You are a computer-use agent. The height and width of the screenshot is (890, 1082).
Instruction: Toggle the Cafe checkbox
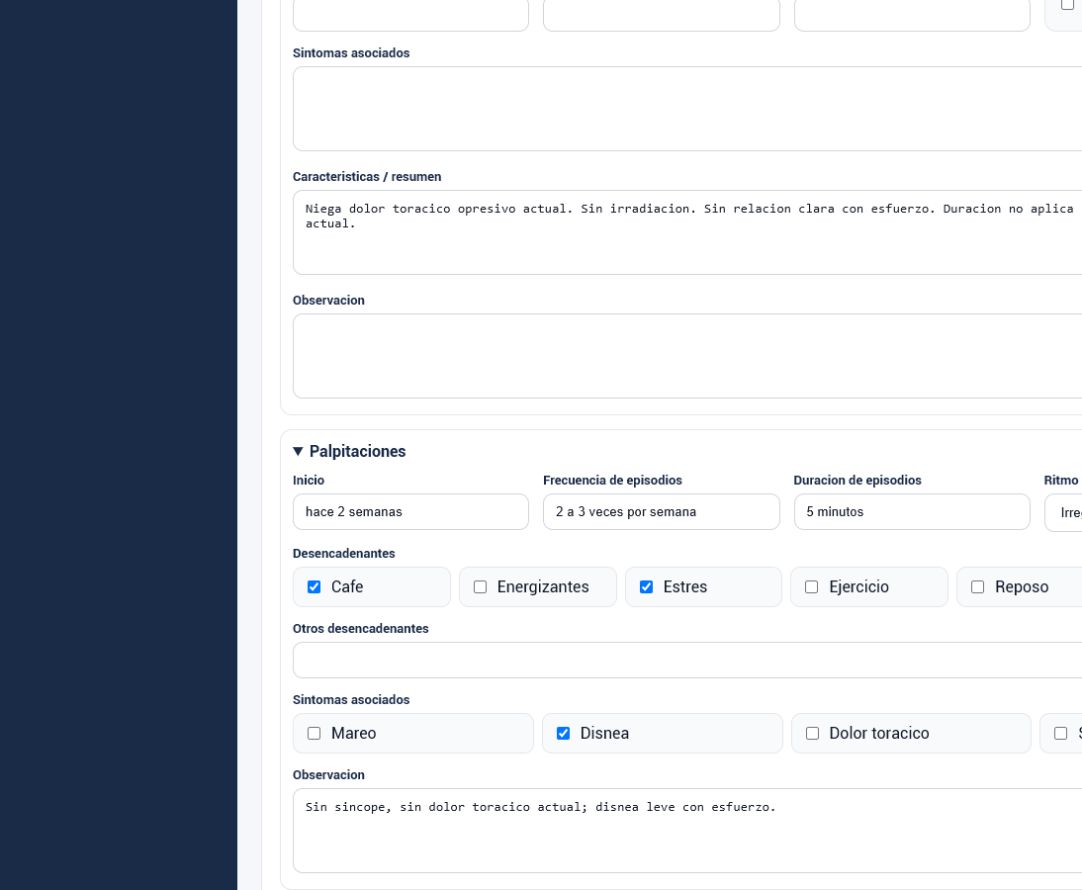314,587
